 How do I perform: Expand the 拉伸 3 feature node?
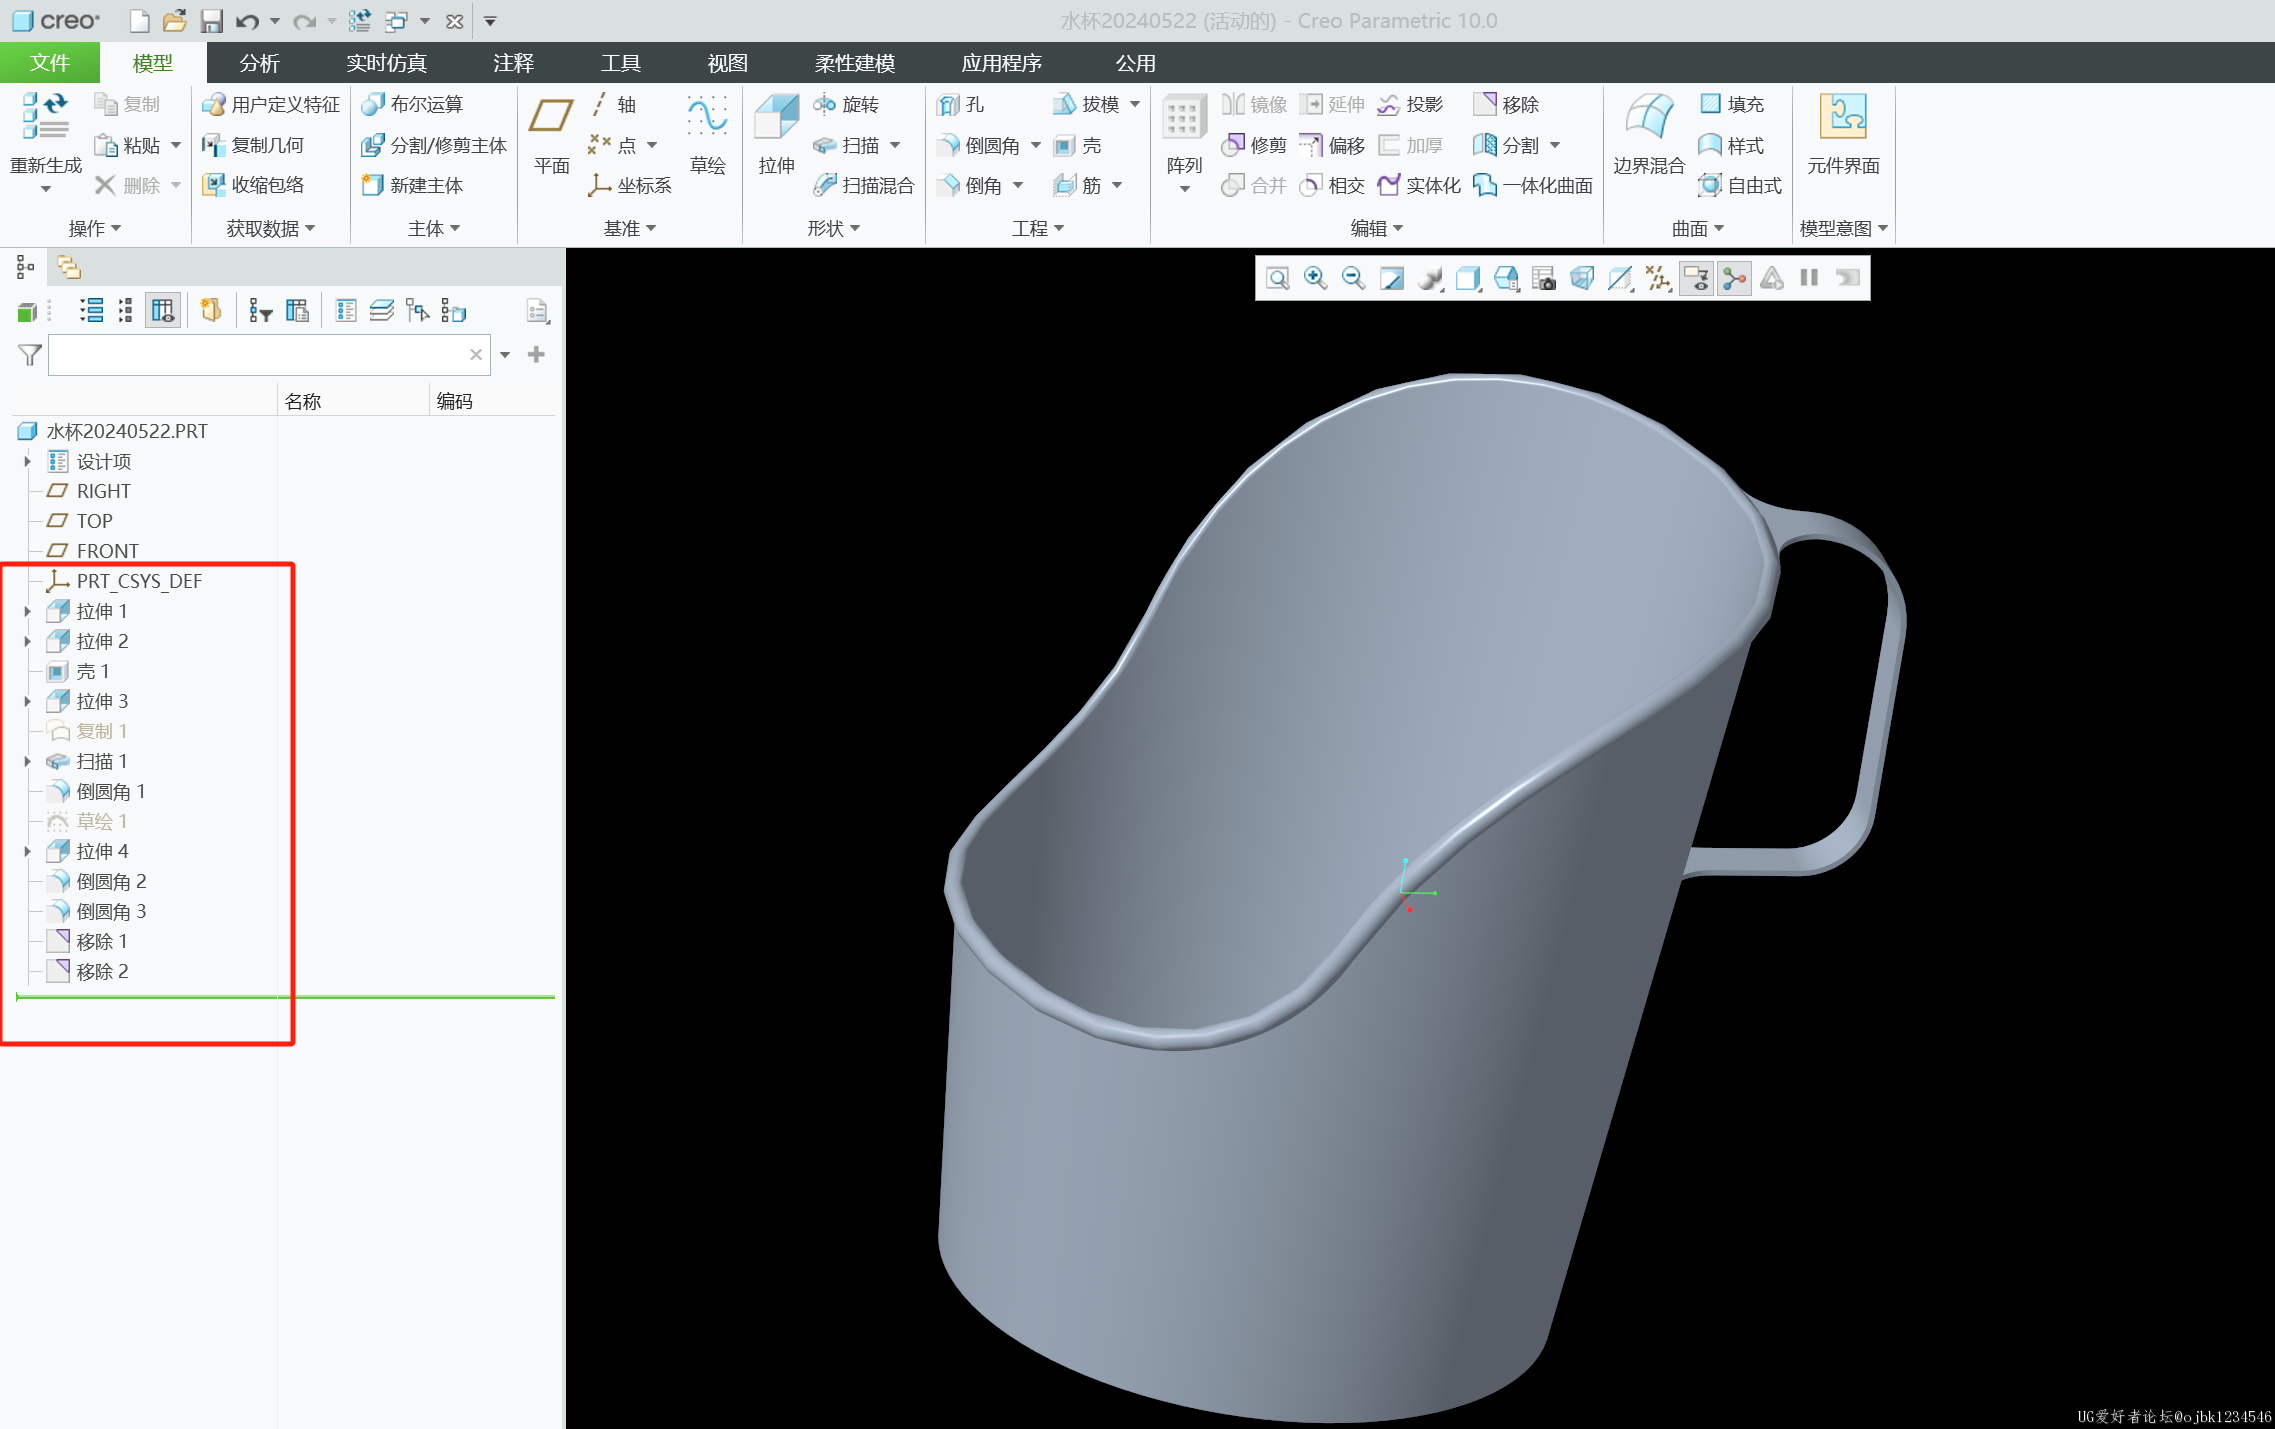(28, 702)
